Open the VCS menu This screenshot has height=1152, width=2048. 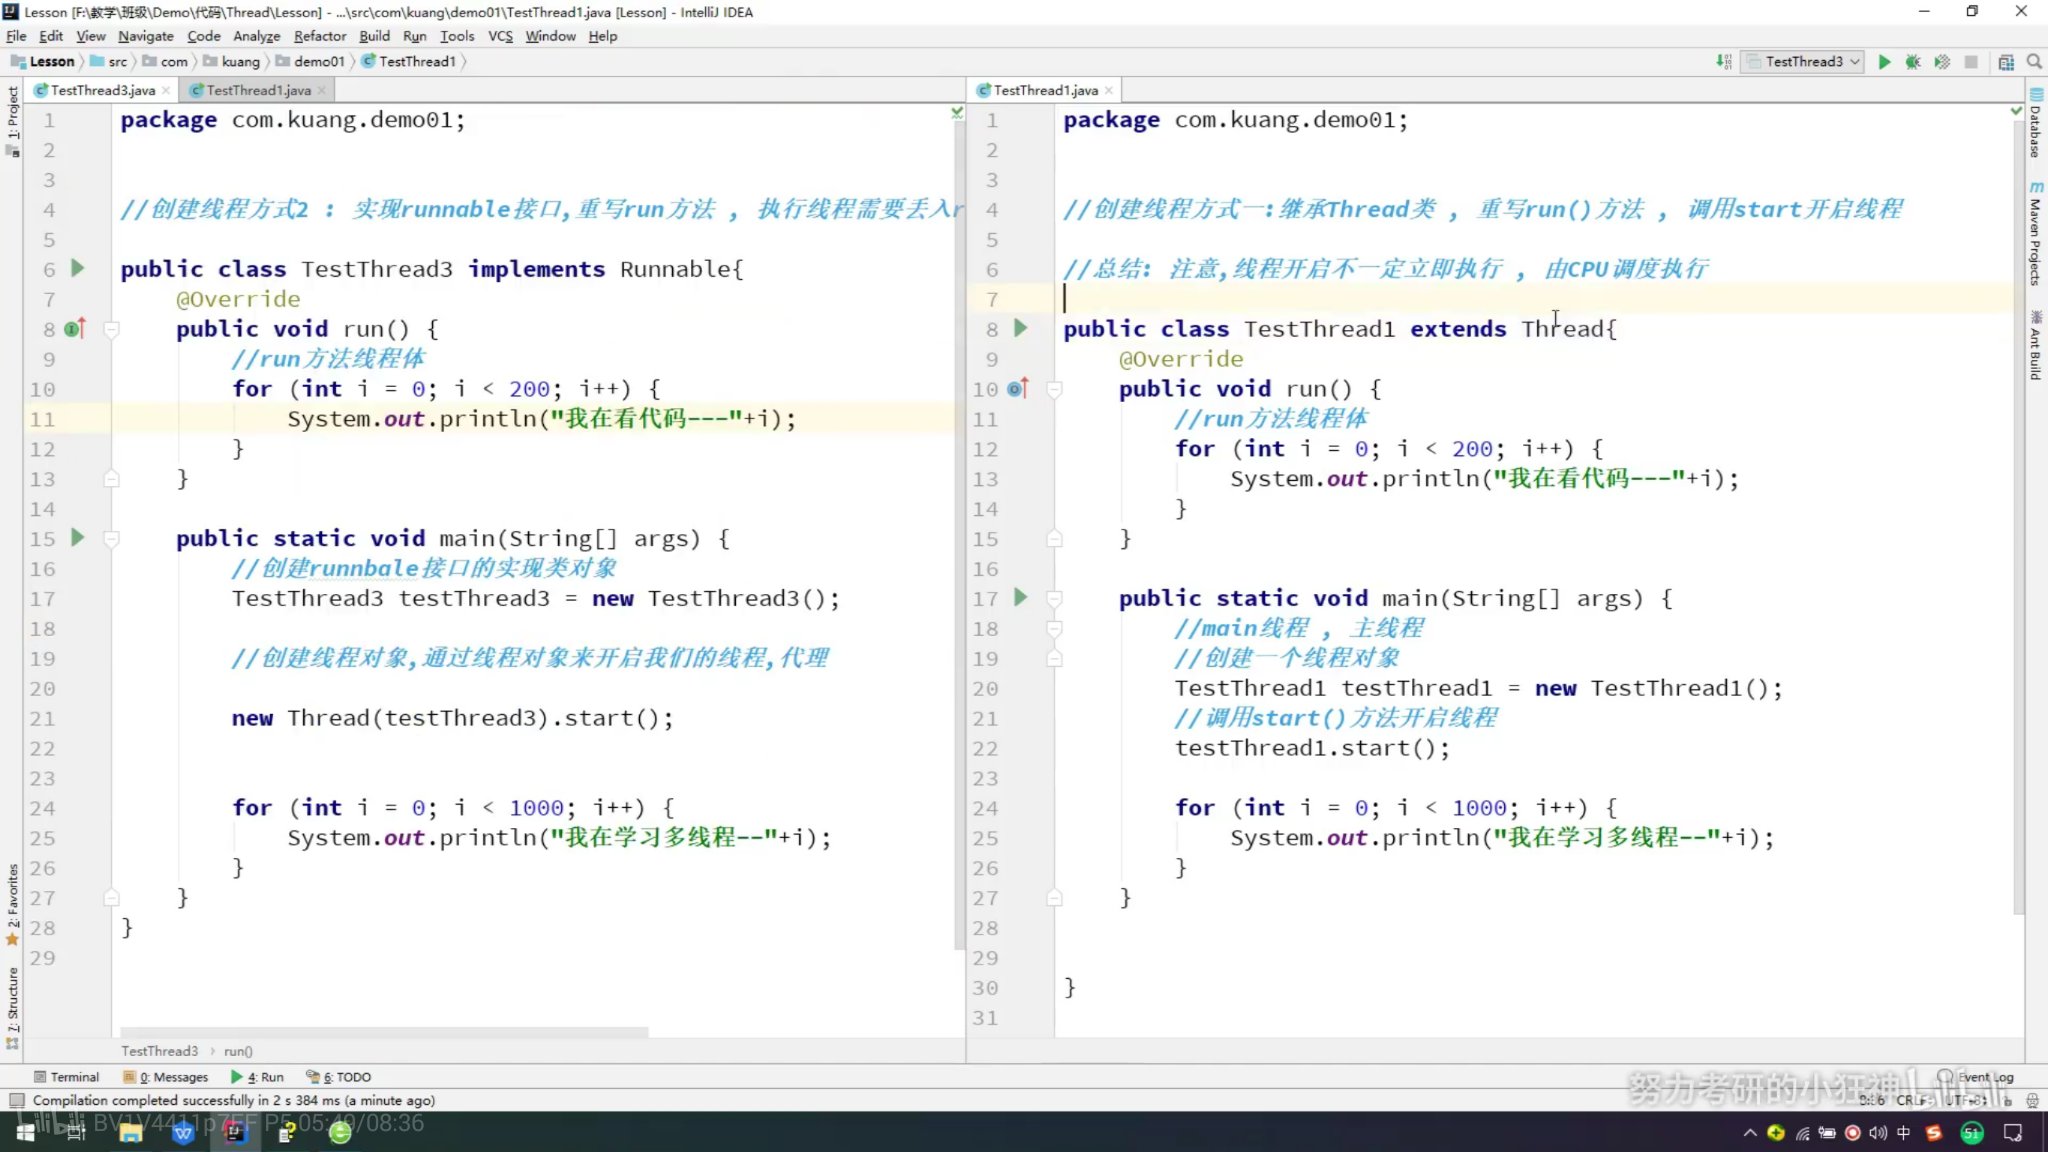point(500,36)
